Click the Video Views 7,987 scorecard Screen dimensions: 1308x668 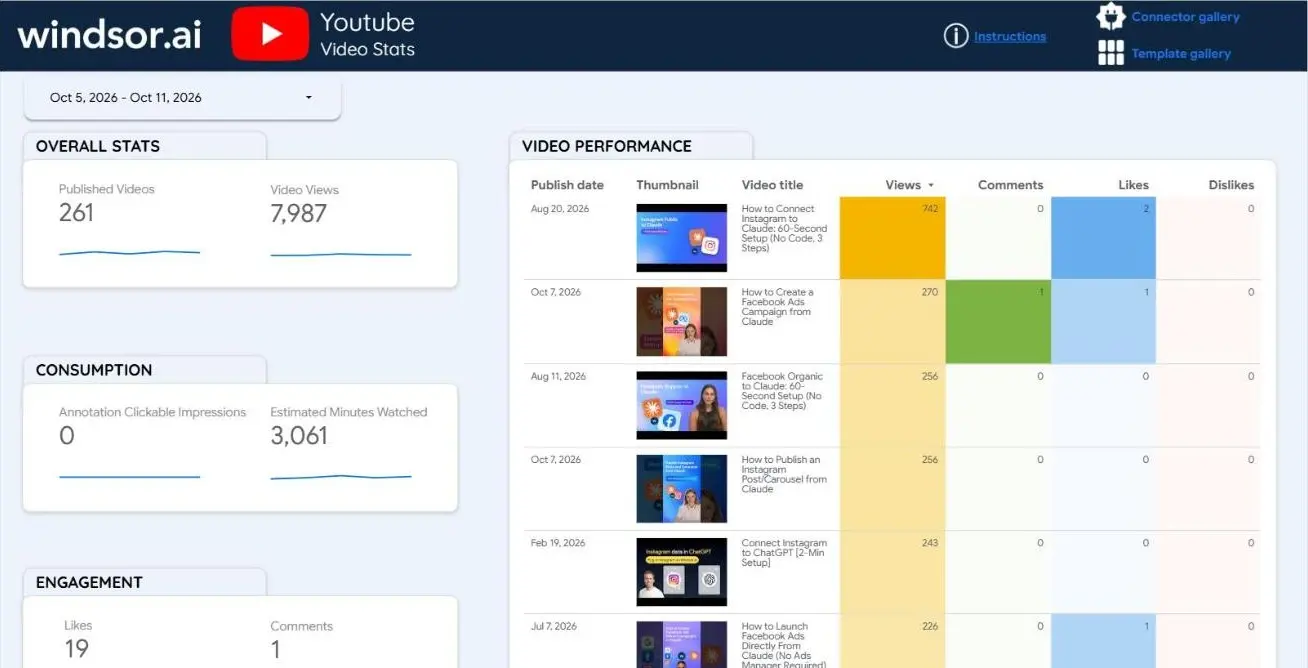(341, 223)
